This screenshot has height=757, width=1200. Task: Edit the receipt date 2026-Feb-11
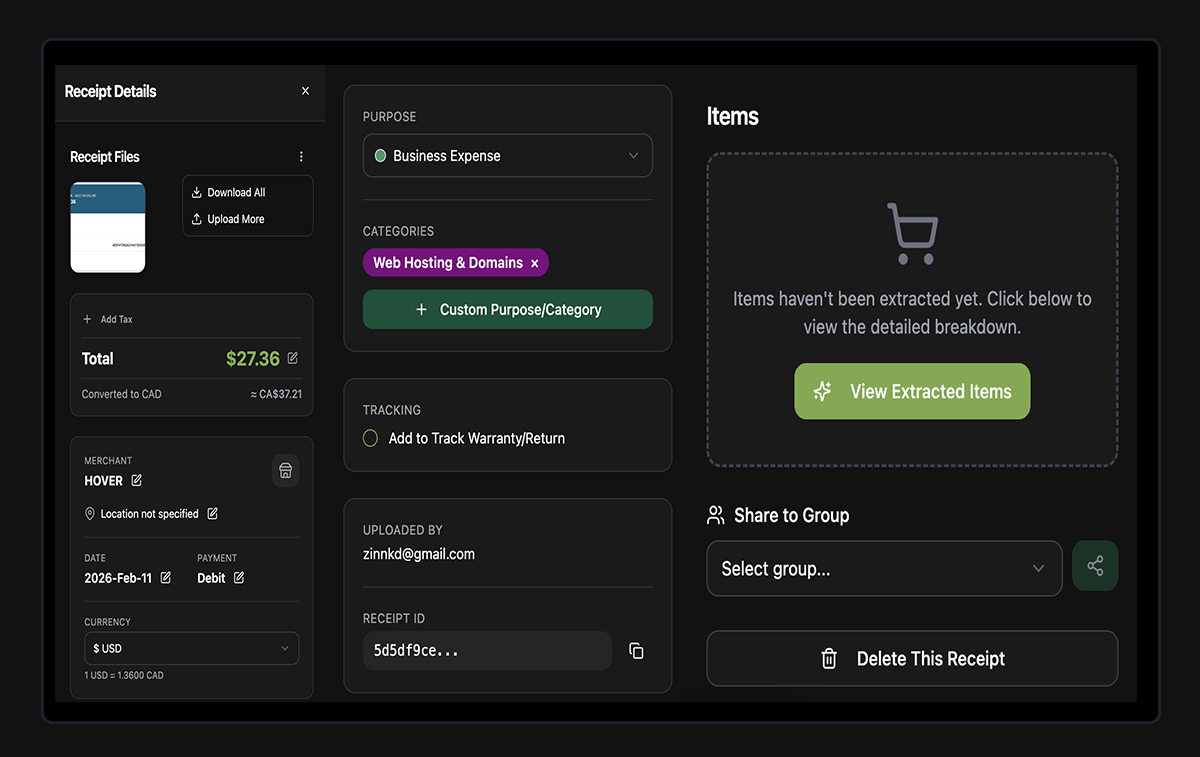tap(166, 578)
